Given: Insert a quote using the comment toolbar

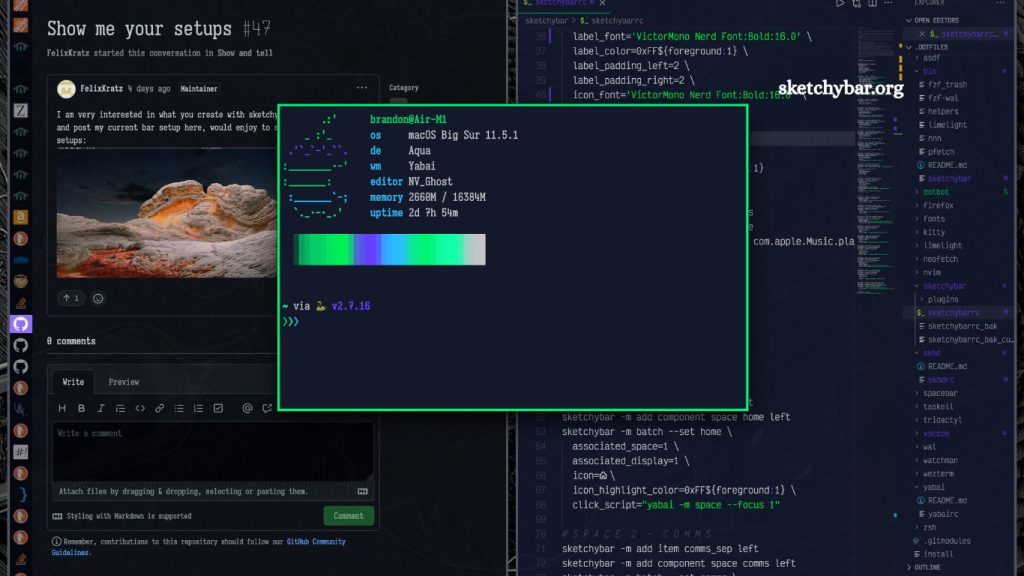Looking at the screenshot, I should [120, 408].
